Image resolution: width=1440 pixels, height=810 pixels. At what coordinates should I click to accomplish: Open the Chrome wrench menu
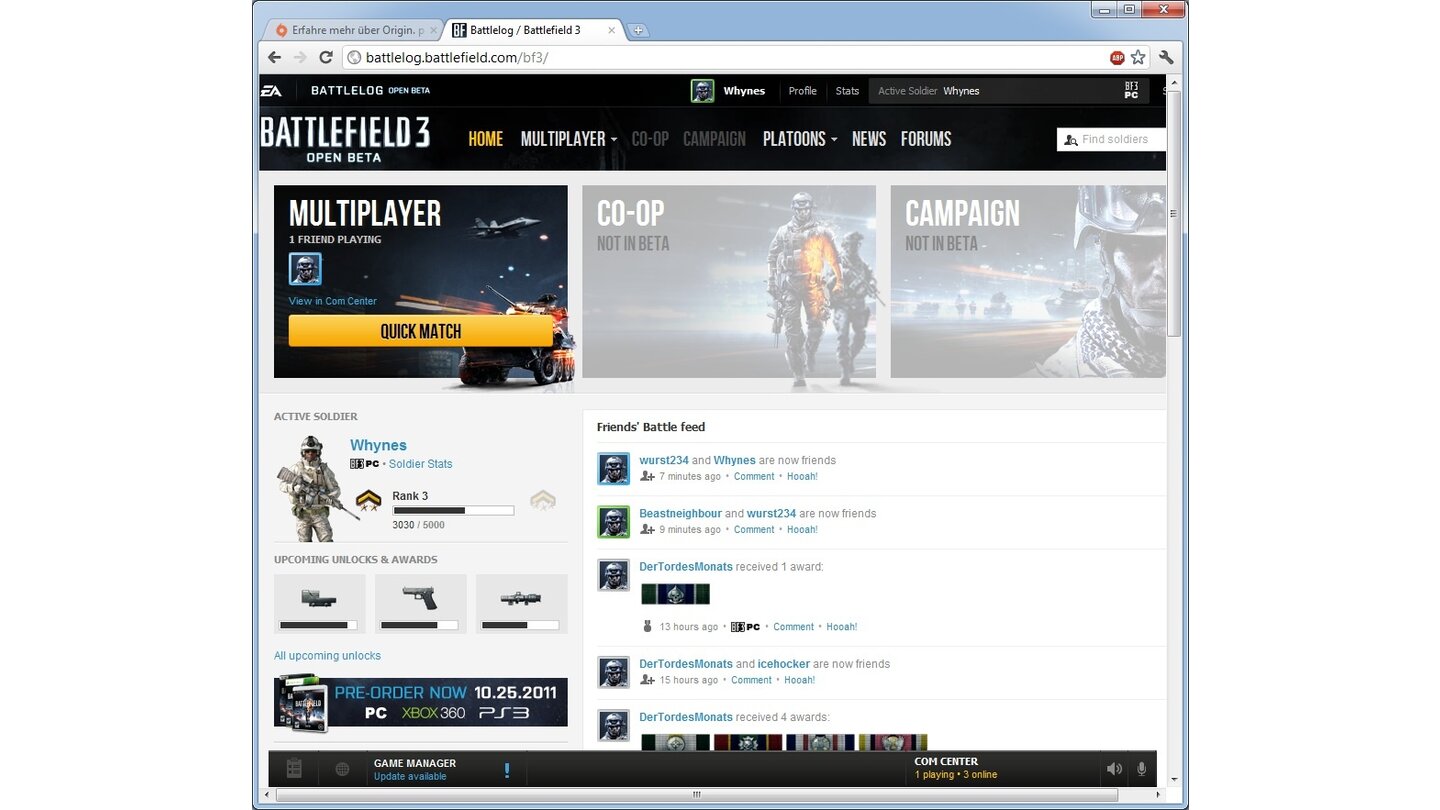[x=1166, y=57]
